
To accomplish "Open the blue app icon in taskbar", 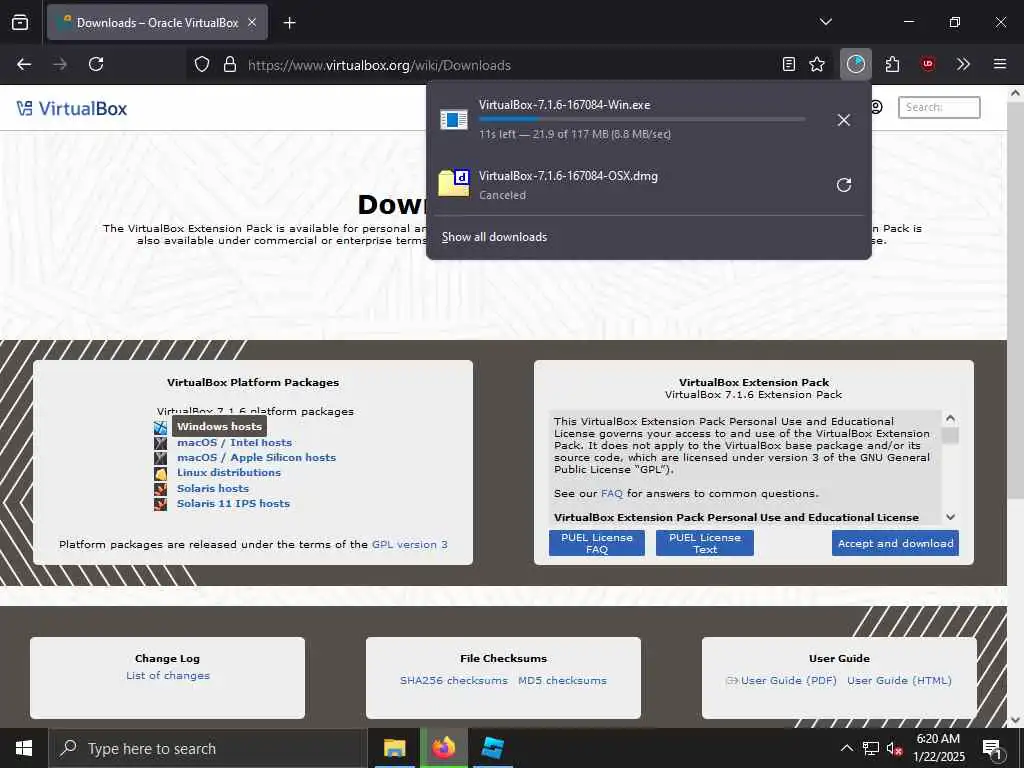I will click(492, 748).
